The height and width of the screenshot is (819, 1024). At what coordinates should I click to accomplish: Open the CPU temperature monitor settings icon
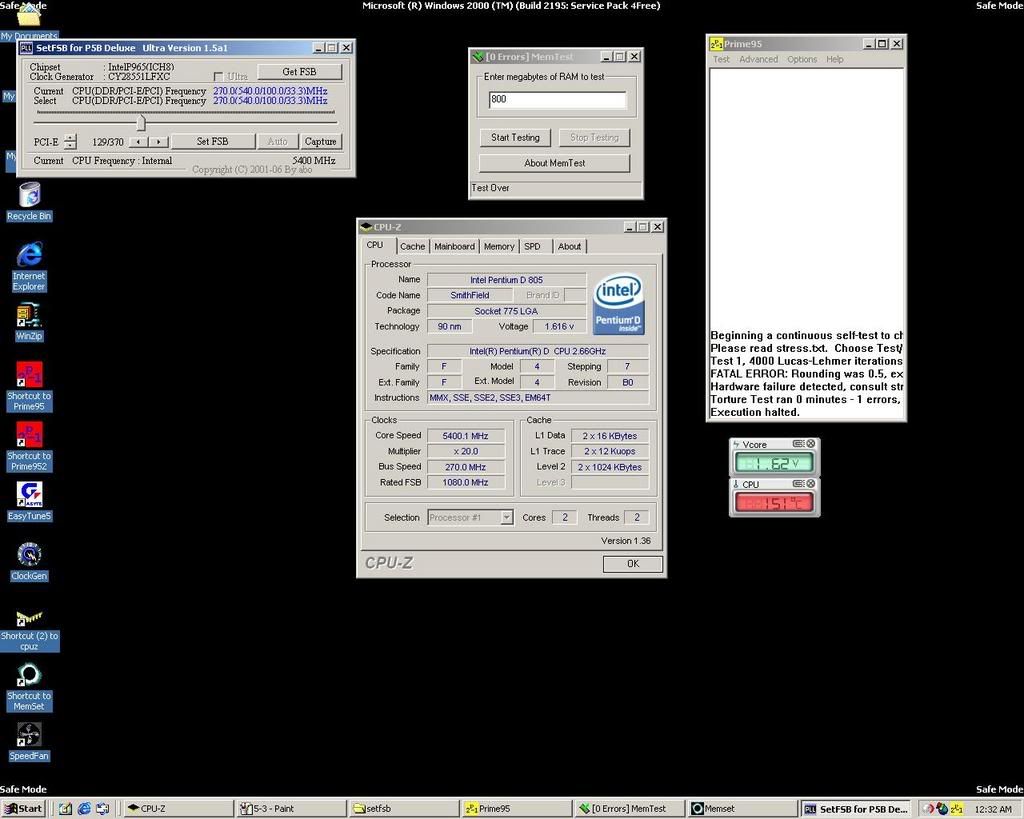tap(798, 484)
